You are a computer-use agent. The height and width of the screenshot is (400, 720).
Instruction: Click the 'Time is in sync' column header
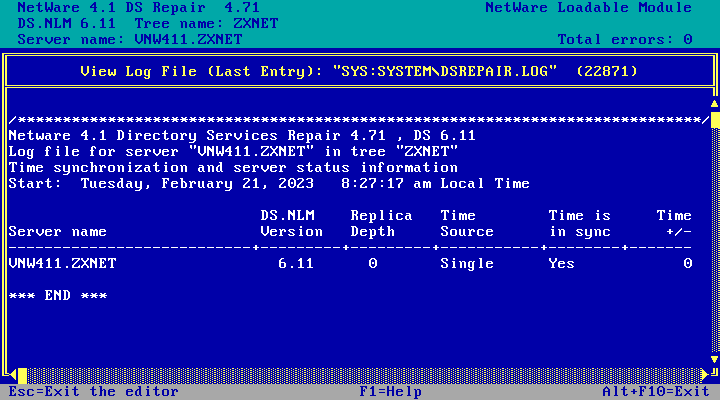579,224
